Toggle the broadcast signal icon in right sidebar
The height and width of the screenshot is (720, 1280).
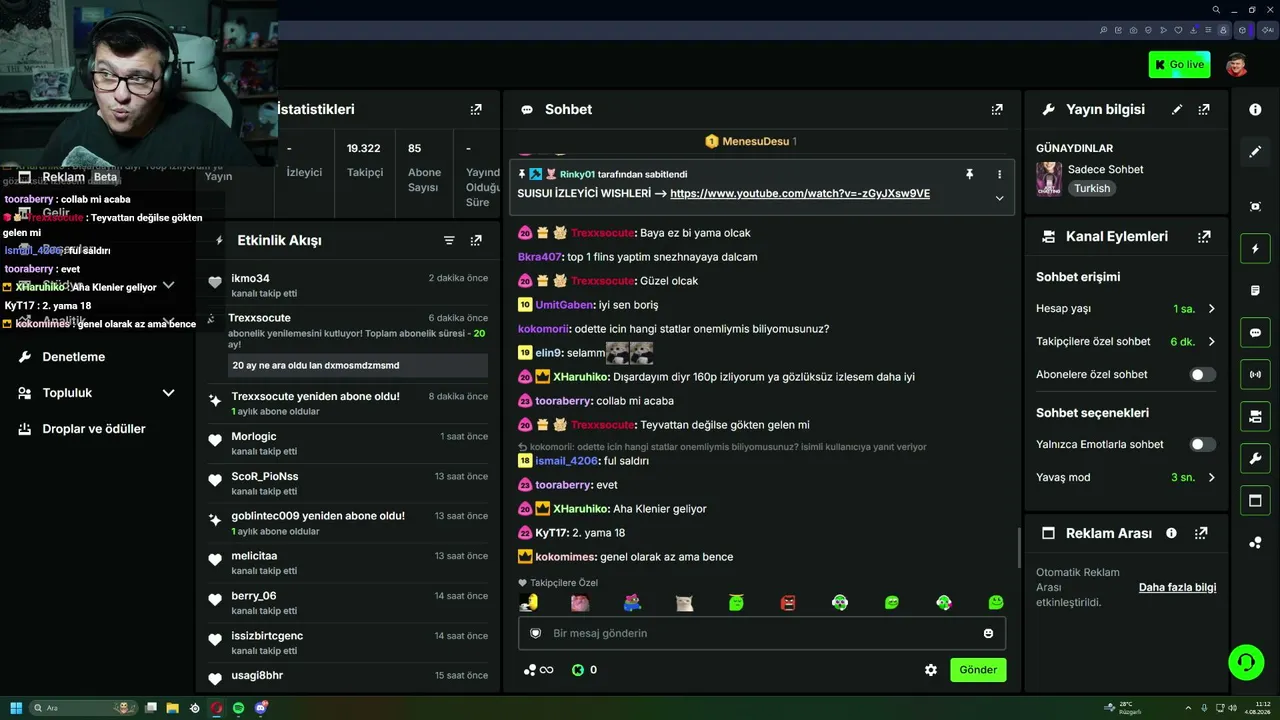tap(1255, 374)
